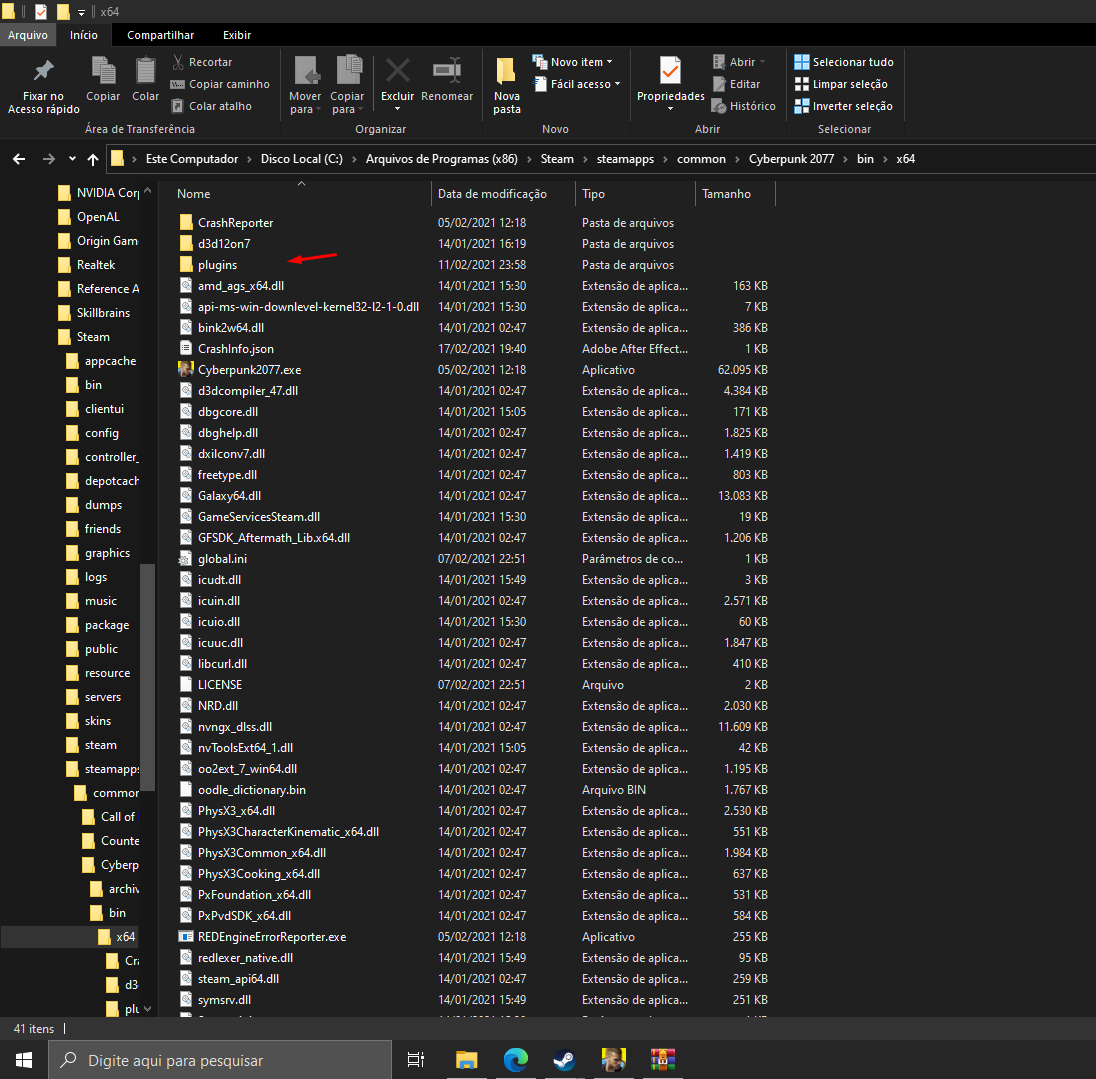Go up one folder level

92,159
